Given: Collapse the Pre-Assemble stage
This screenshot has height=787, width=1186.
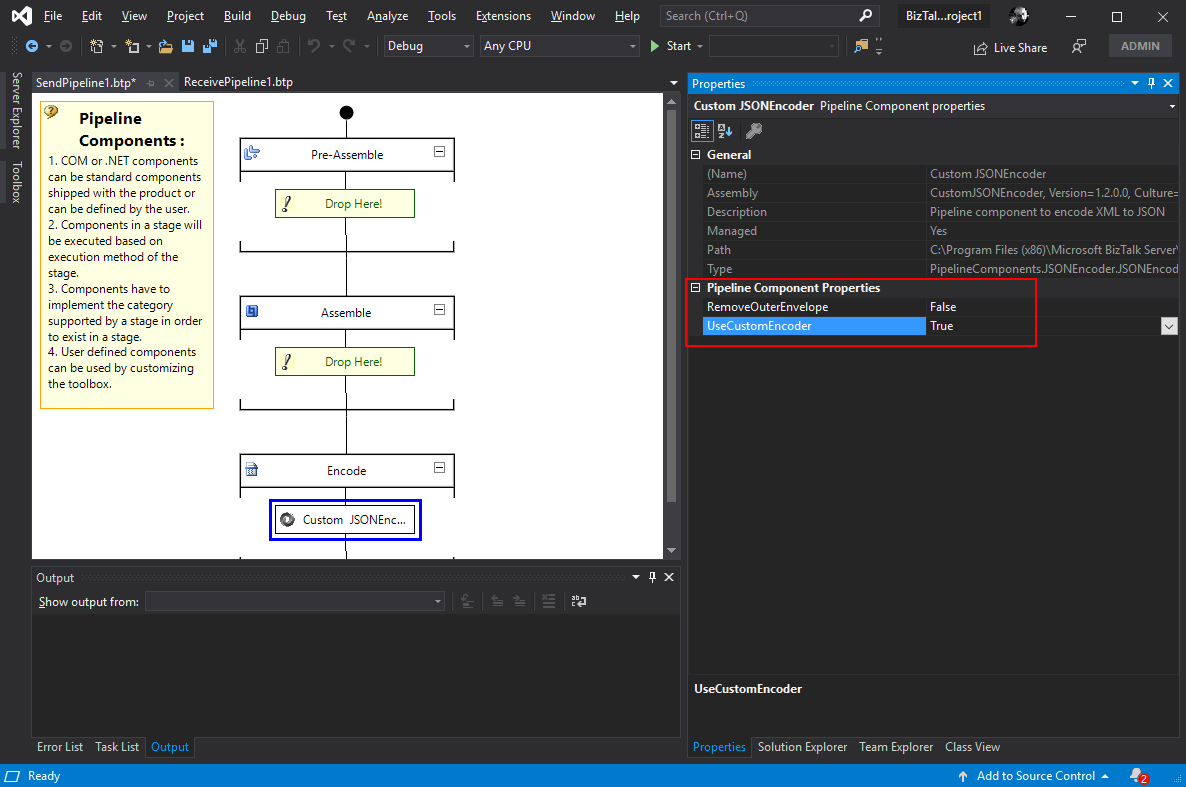Looking at the screenshot, I should point(439,152).
